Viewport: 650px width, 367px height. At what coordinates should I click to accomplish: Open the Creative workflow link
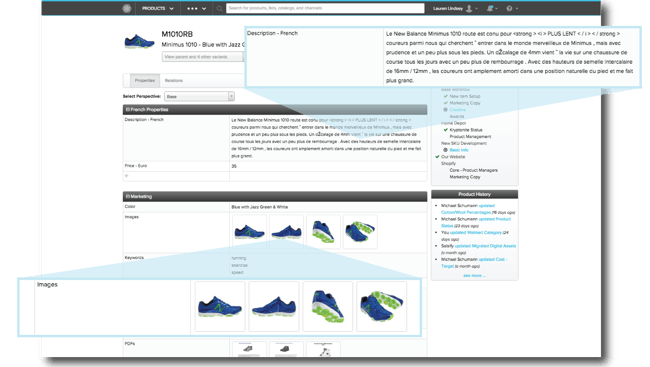click(x=458, y=109)
